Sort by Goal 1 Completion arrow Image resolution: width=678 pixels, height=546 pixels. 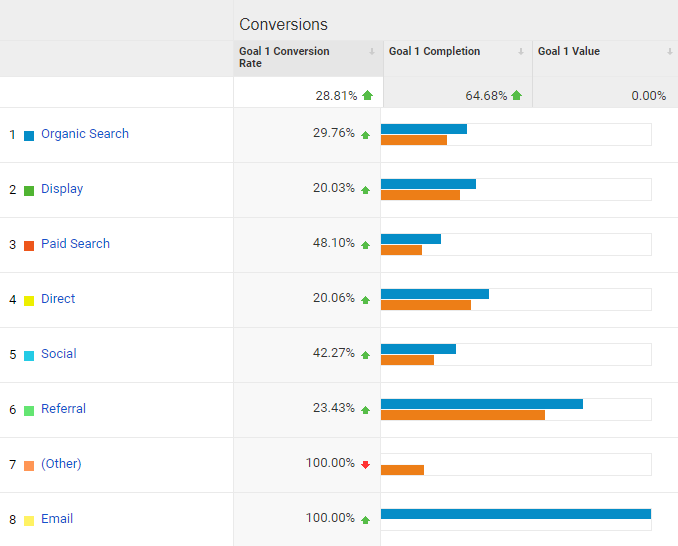521,52
